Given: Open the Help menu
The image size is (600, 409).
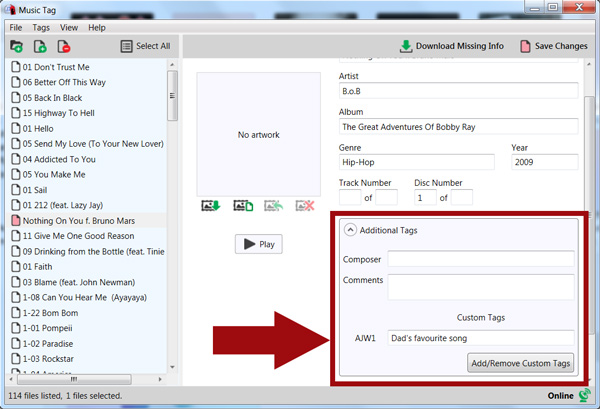Looking at the screenshot, I should tap(97, 28).
